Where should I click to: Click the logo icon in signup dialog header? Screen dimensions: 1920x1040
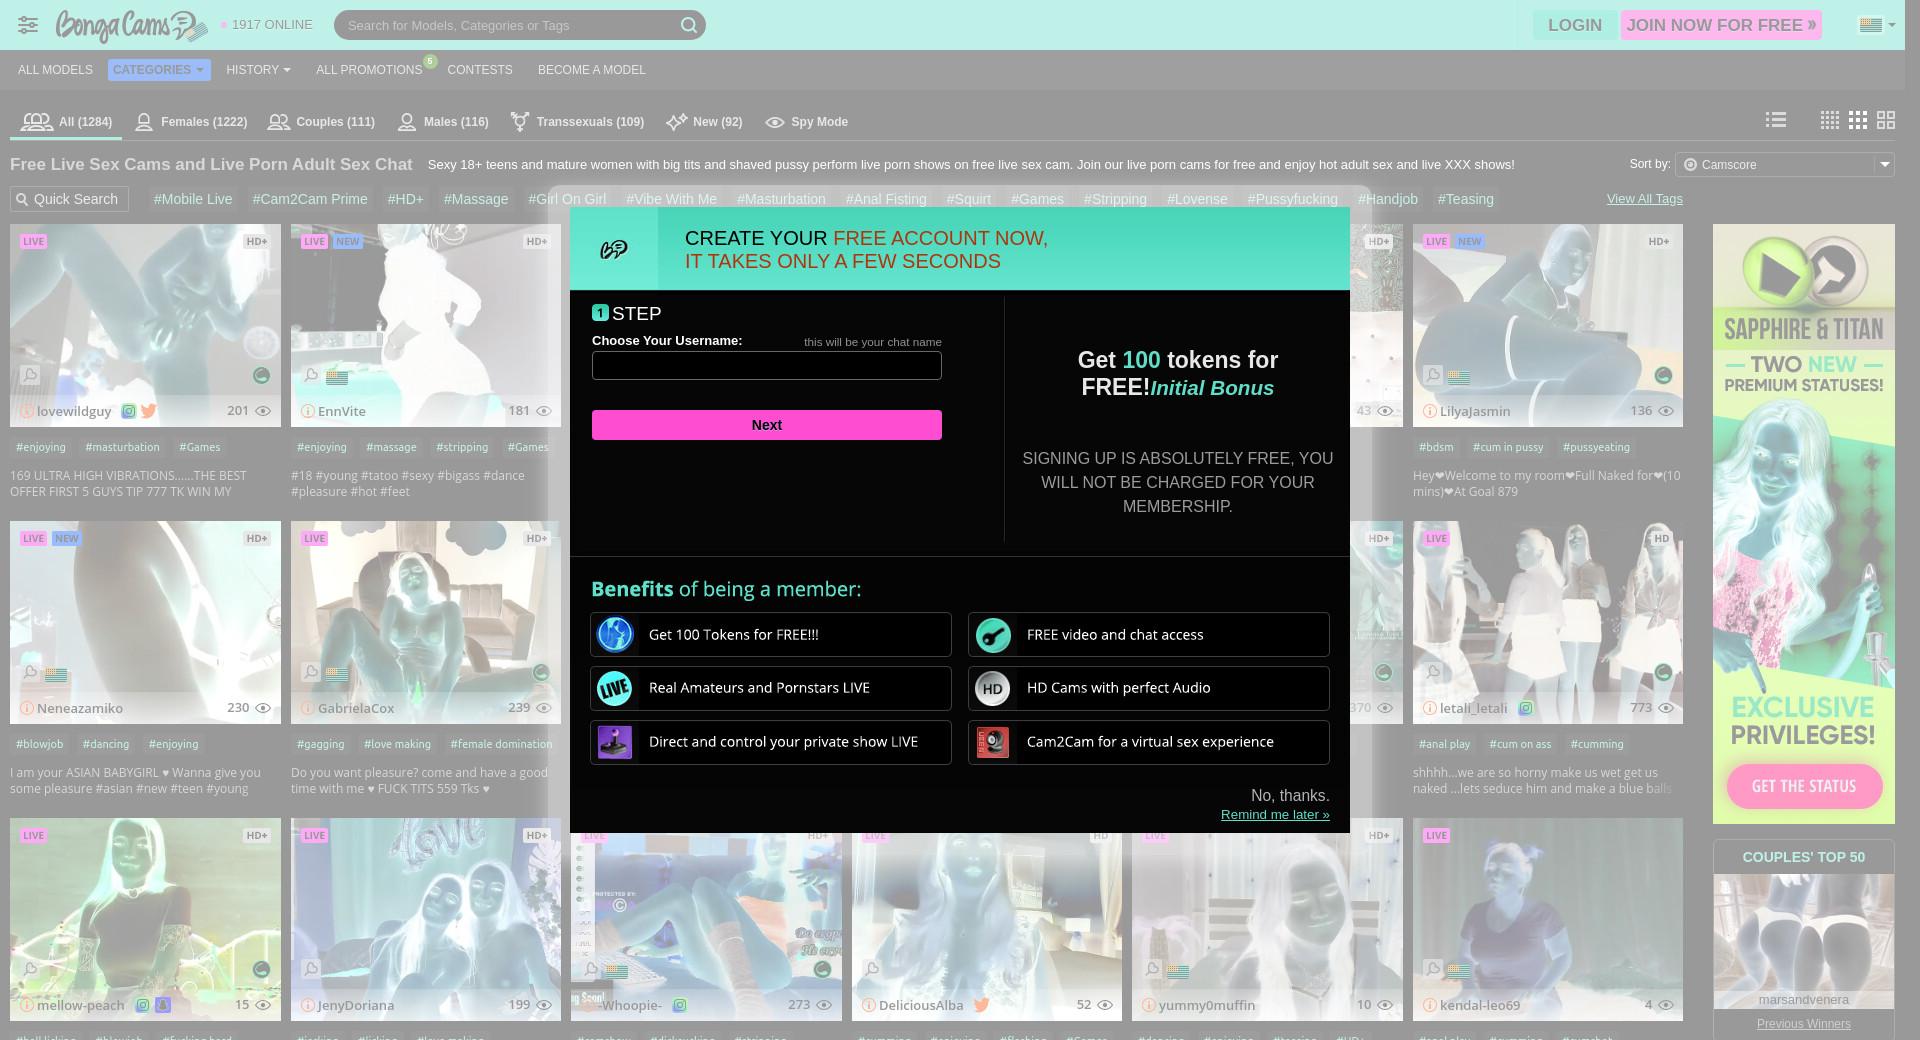coord(614,250)
